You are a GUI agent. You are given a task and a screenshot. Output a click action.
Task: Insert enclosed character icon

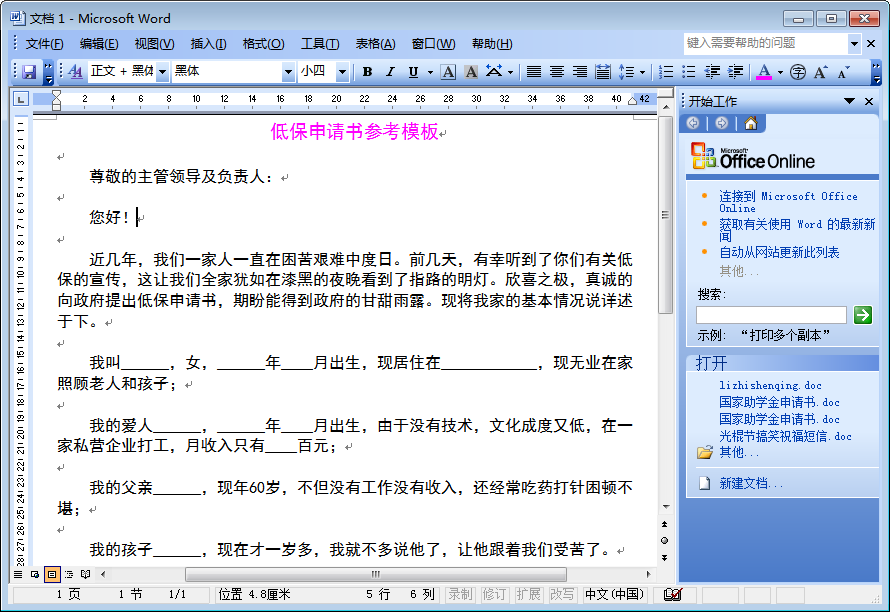pos(797,72)
